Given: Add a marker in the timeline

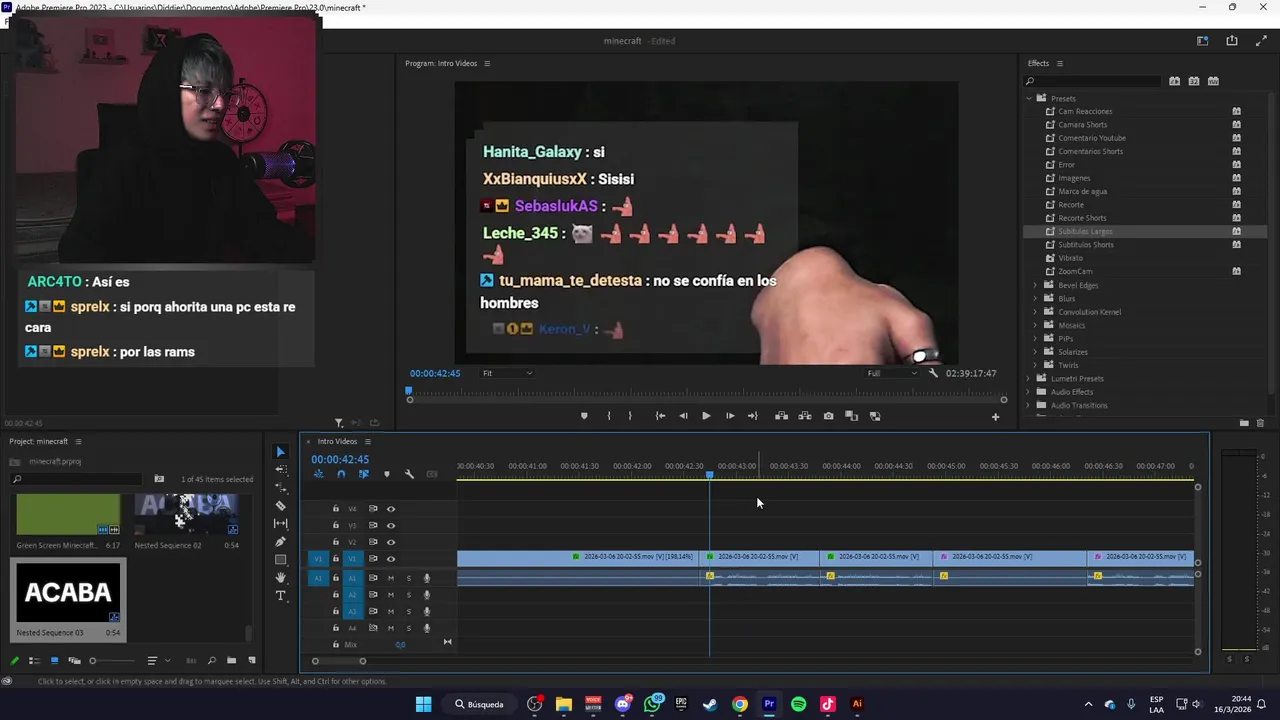Looking at the screenshot, I should click(387, 474).
